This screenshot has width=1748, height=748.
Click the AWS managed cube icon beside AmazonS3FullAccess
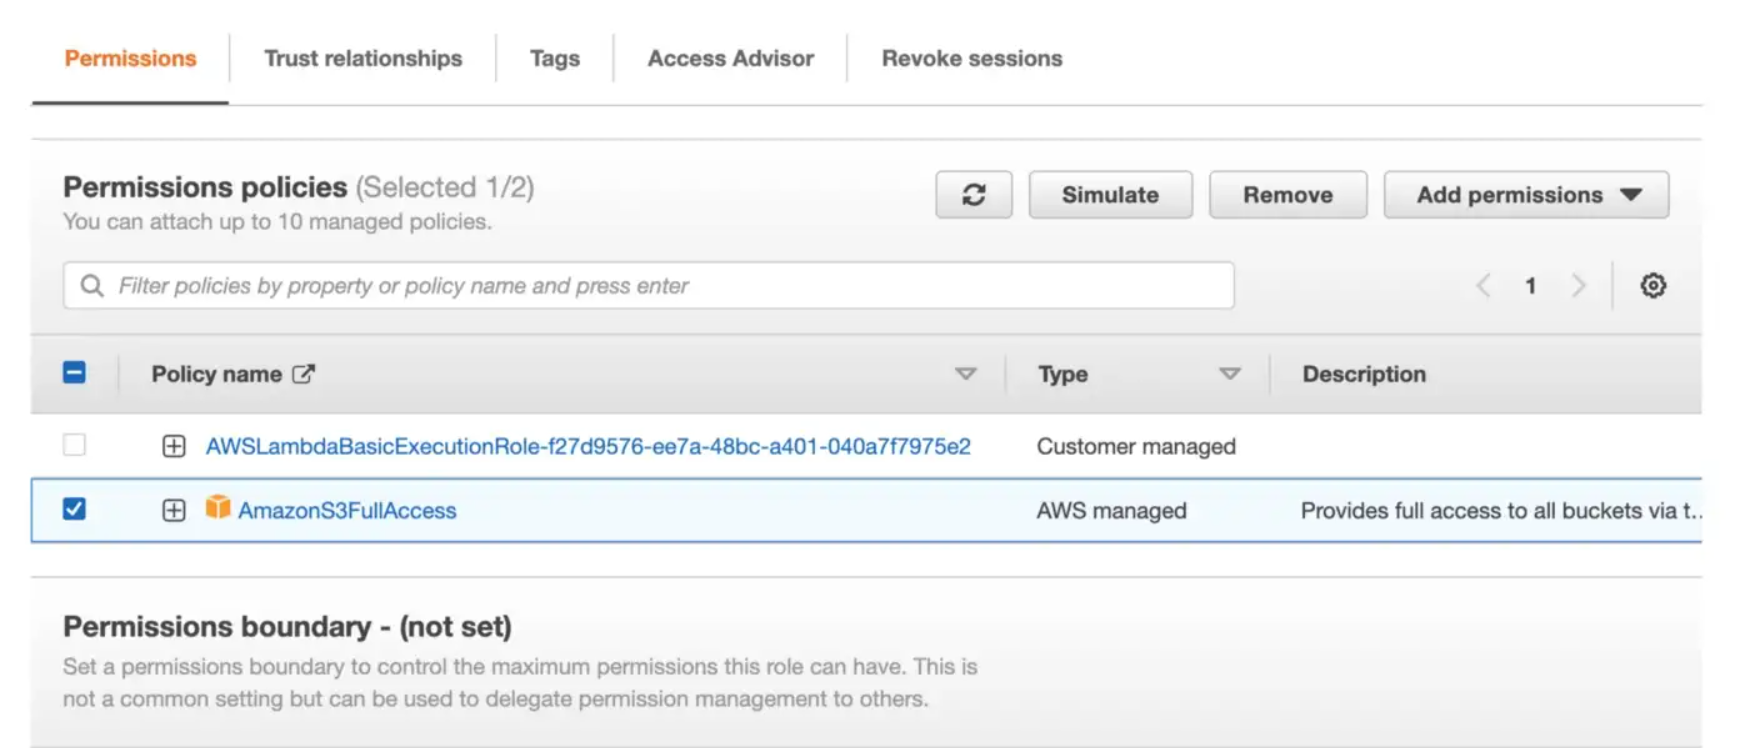click(x=218, y=510)
